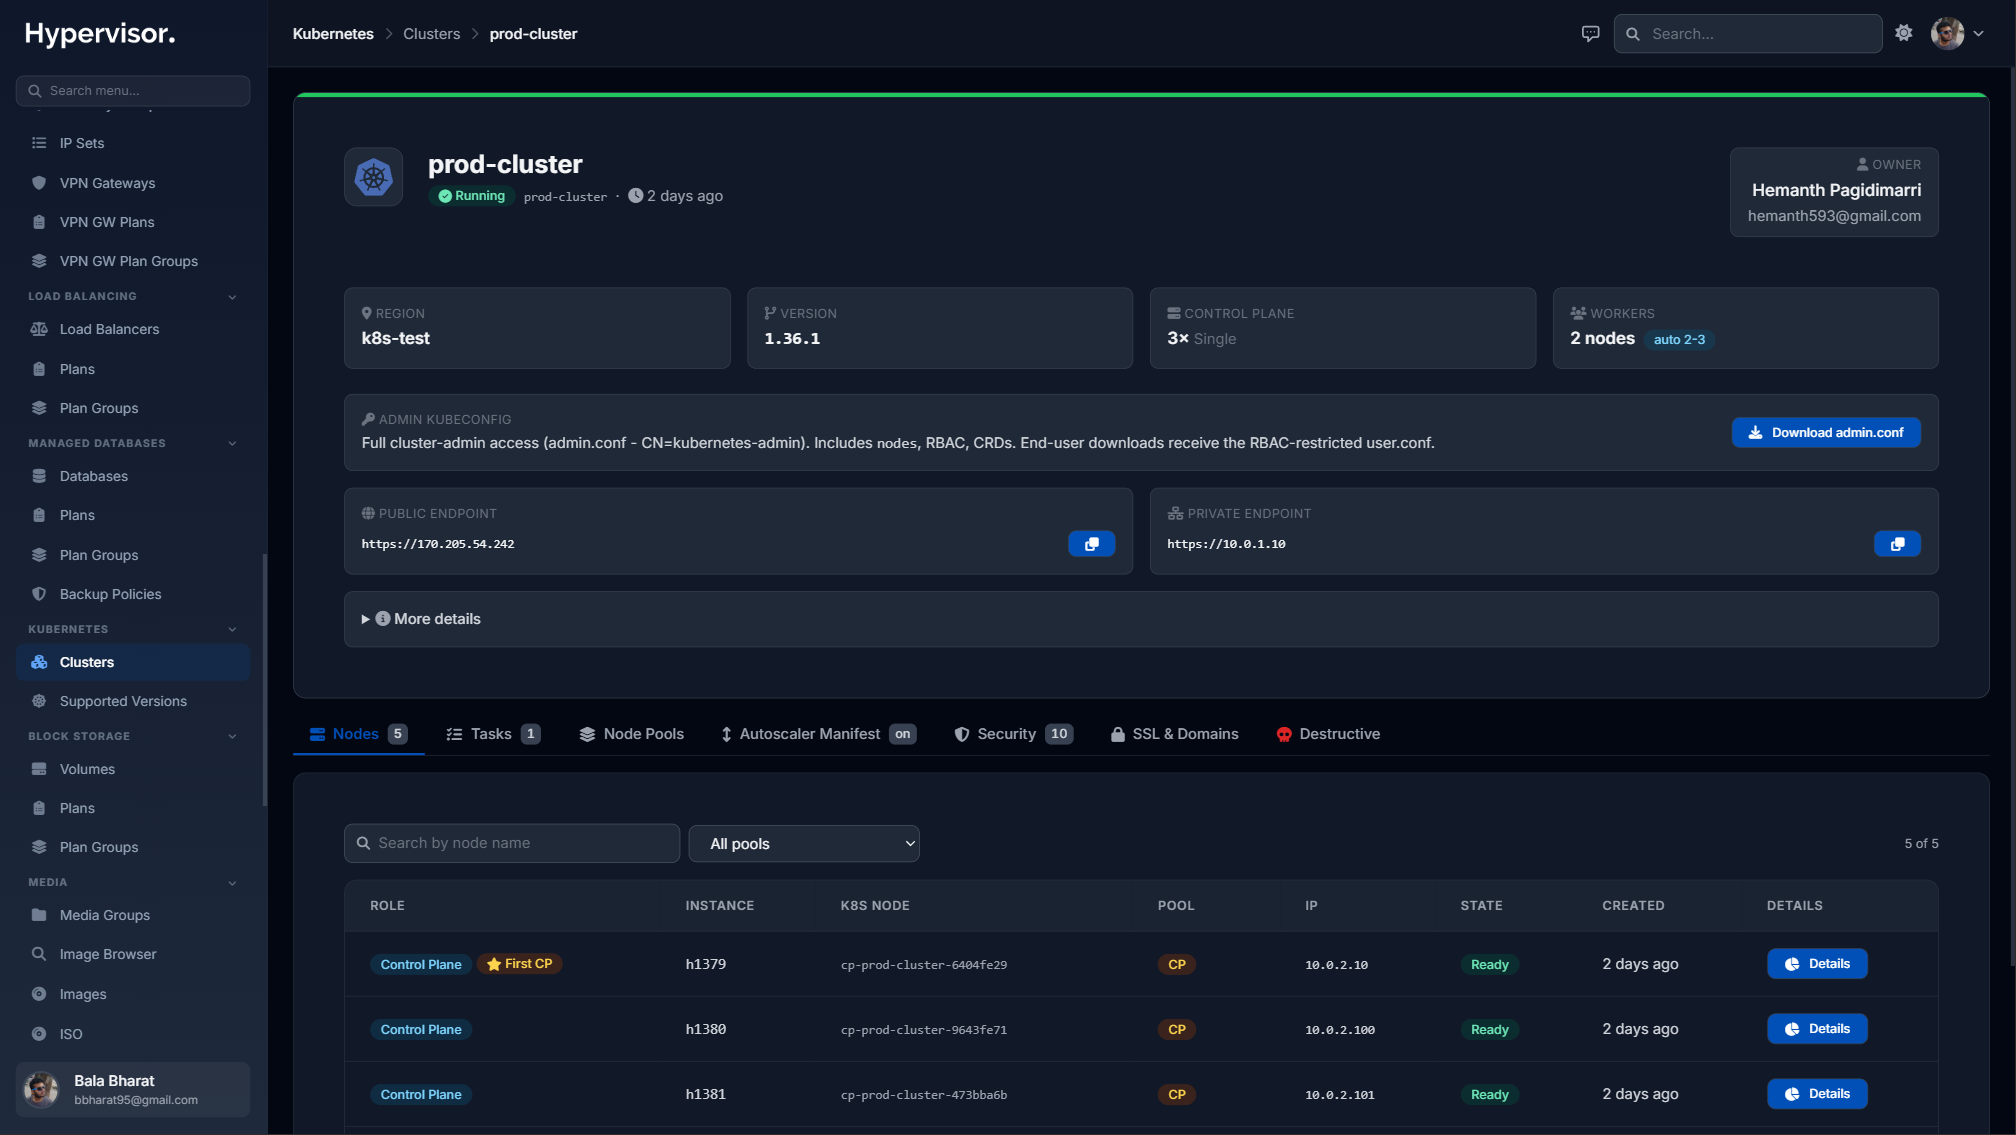The image size is (2016, 1135).
Task: Open the All pools dropdown
Action: pos(804,843)
